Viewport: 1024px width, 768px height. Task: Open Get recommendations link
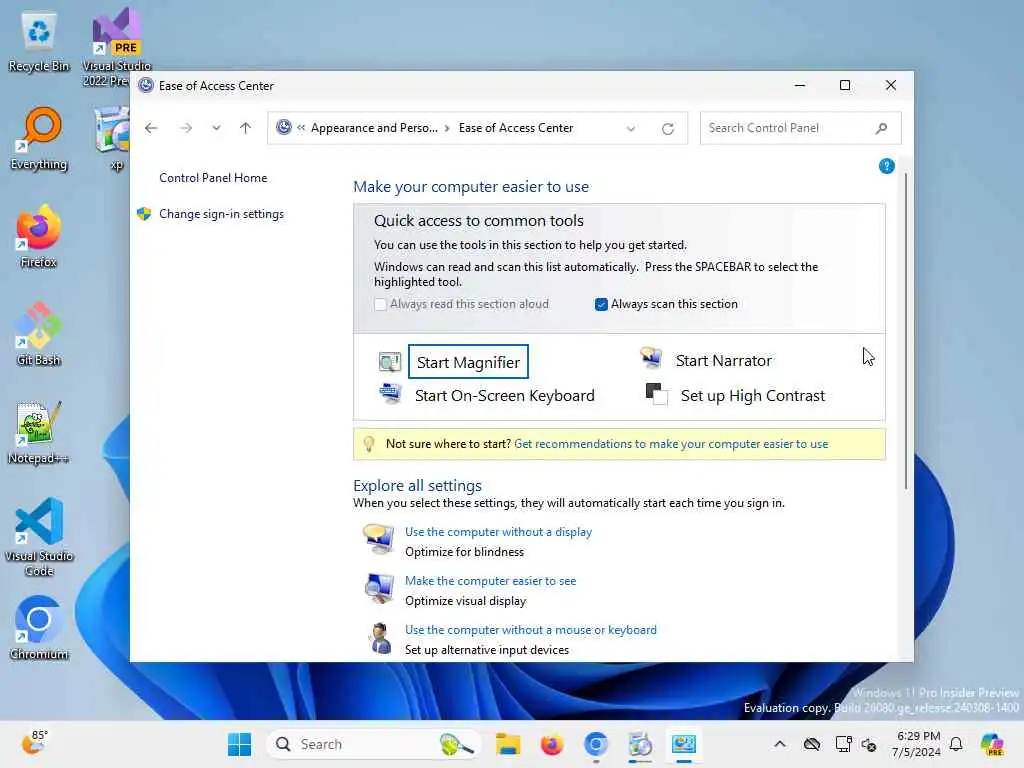(x=671, y=444)
